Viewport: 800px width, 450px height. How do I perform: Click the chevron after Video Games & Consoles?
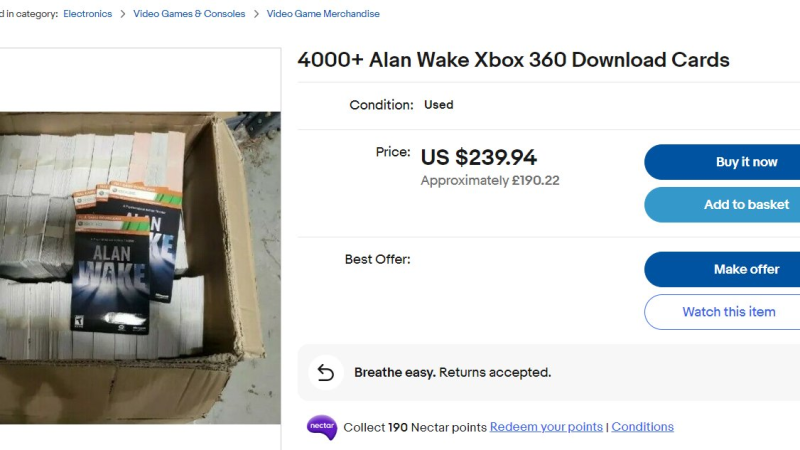(x=256, y=14)
